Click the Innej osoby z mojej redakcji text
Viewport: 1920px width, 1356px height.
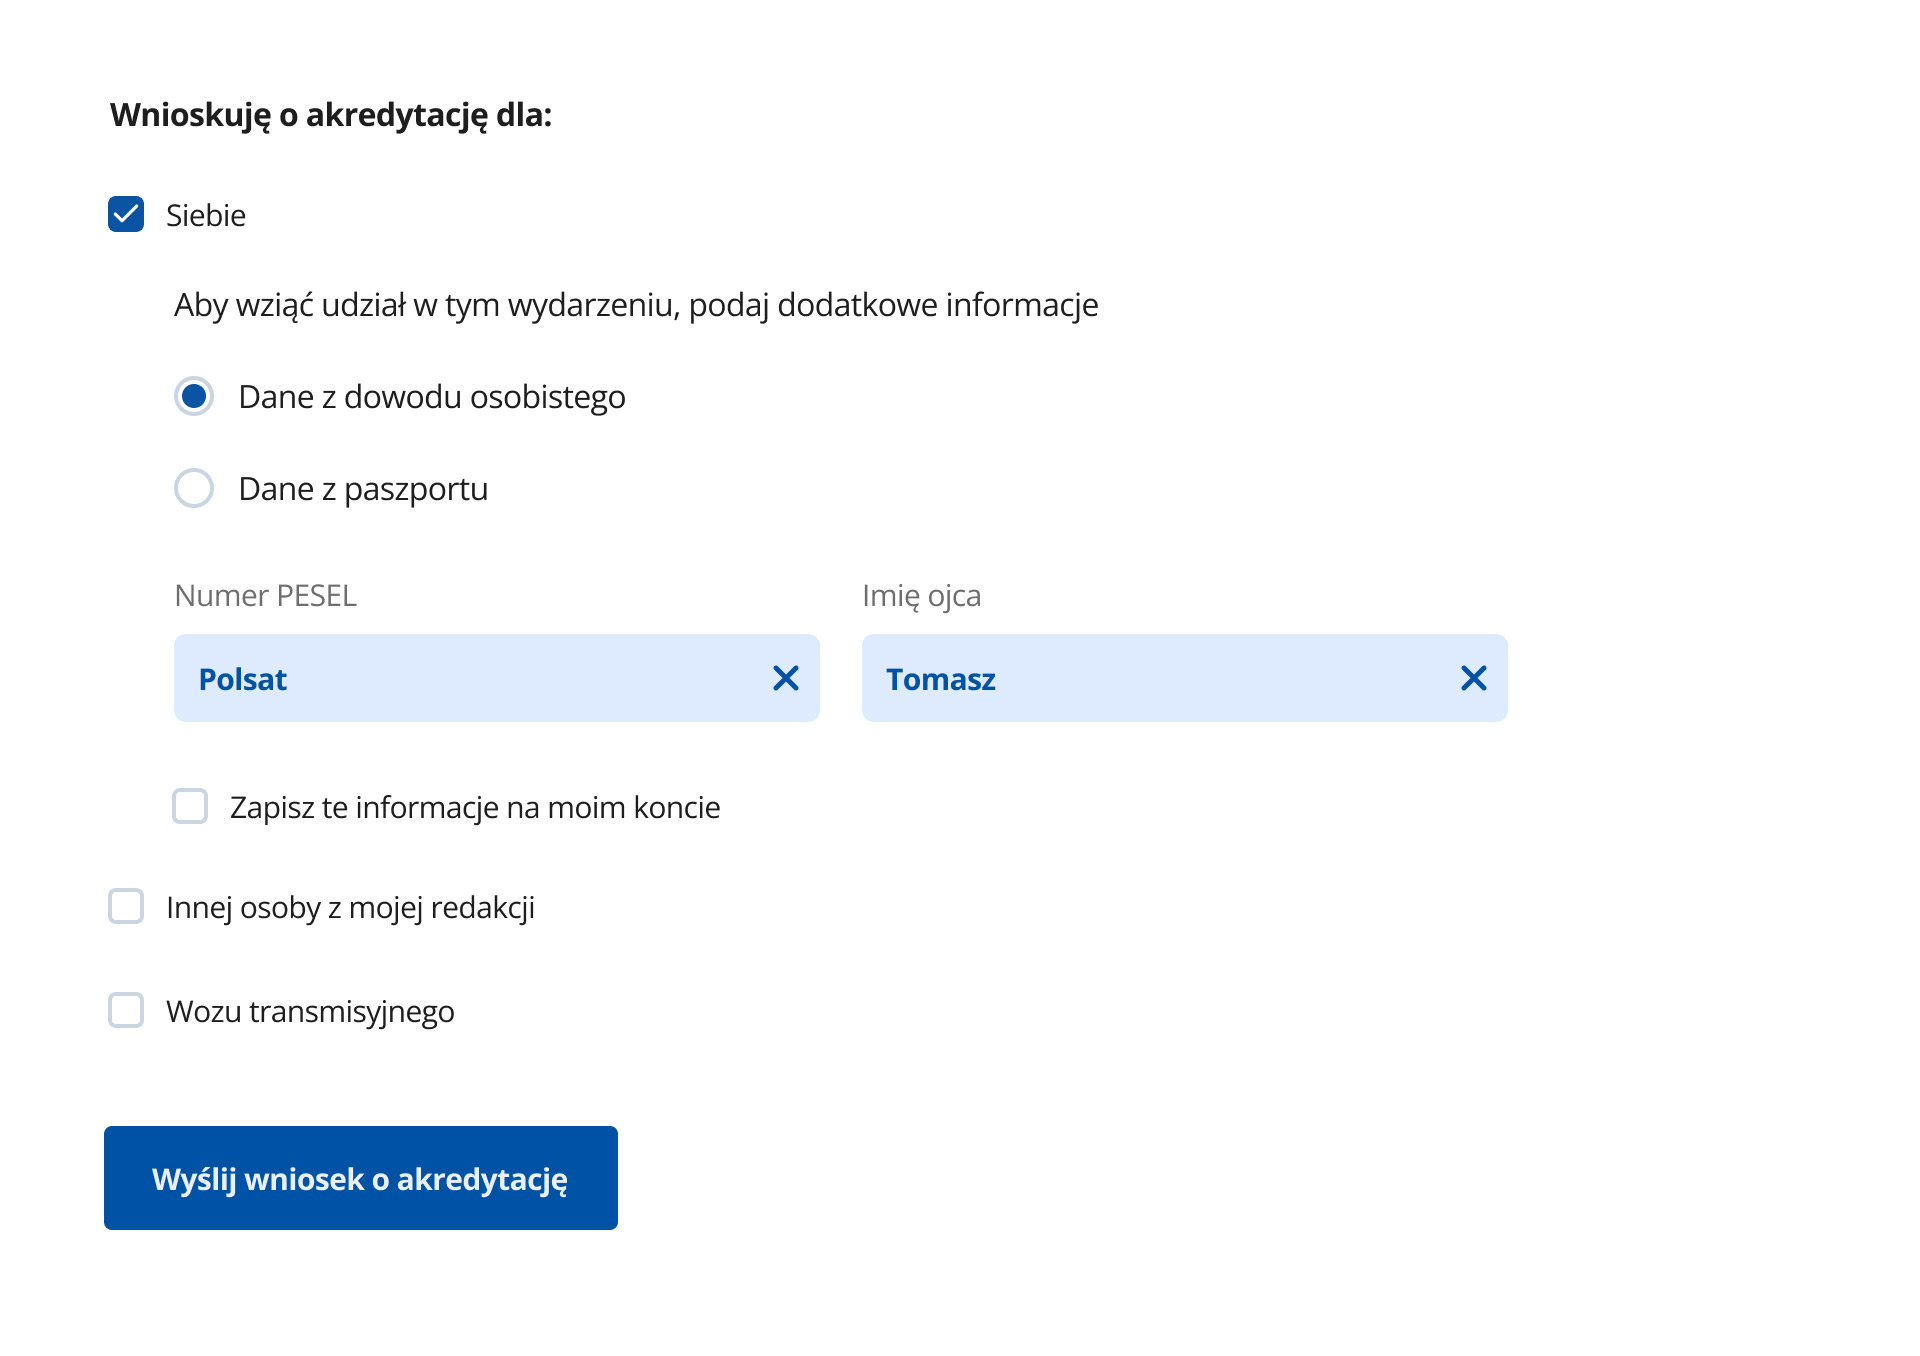point(350,908)
